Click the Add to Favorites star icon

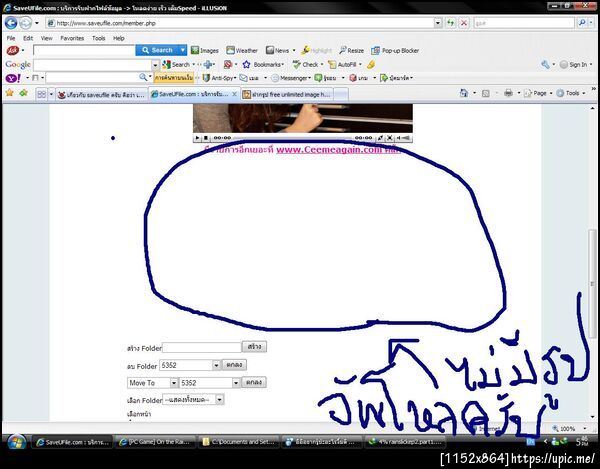(x=24, y=93)
